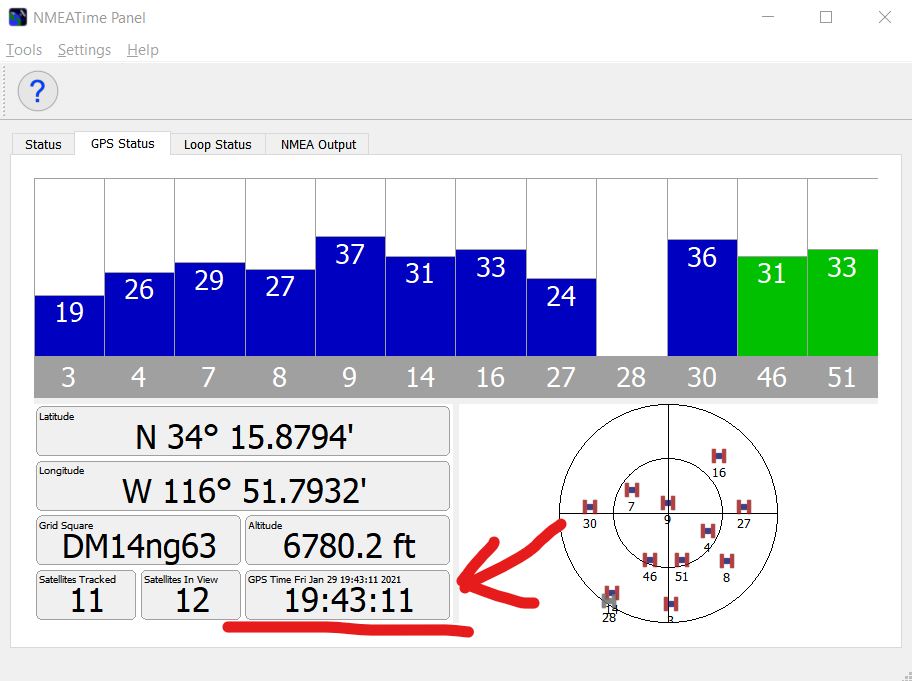Click satellite ID 3 in the grey label row
912x681 pixels.
tap(69, 377)
